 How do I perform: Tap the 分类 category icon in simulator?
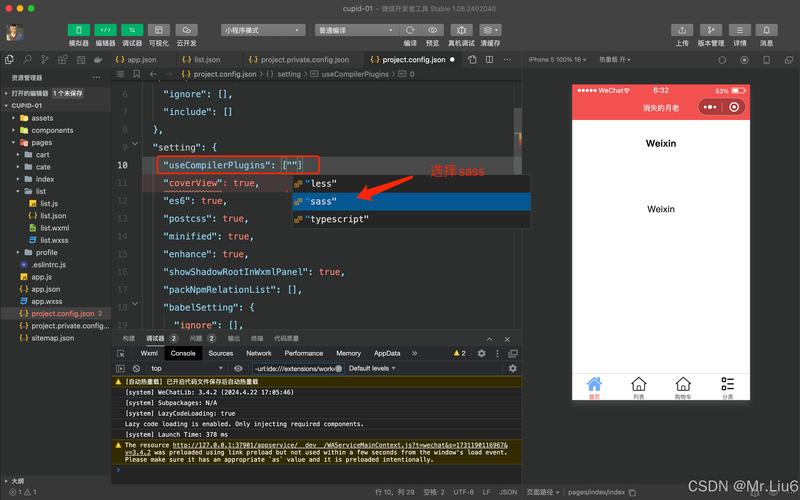coord(727,386)
